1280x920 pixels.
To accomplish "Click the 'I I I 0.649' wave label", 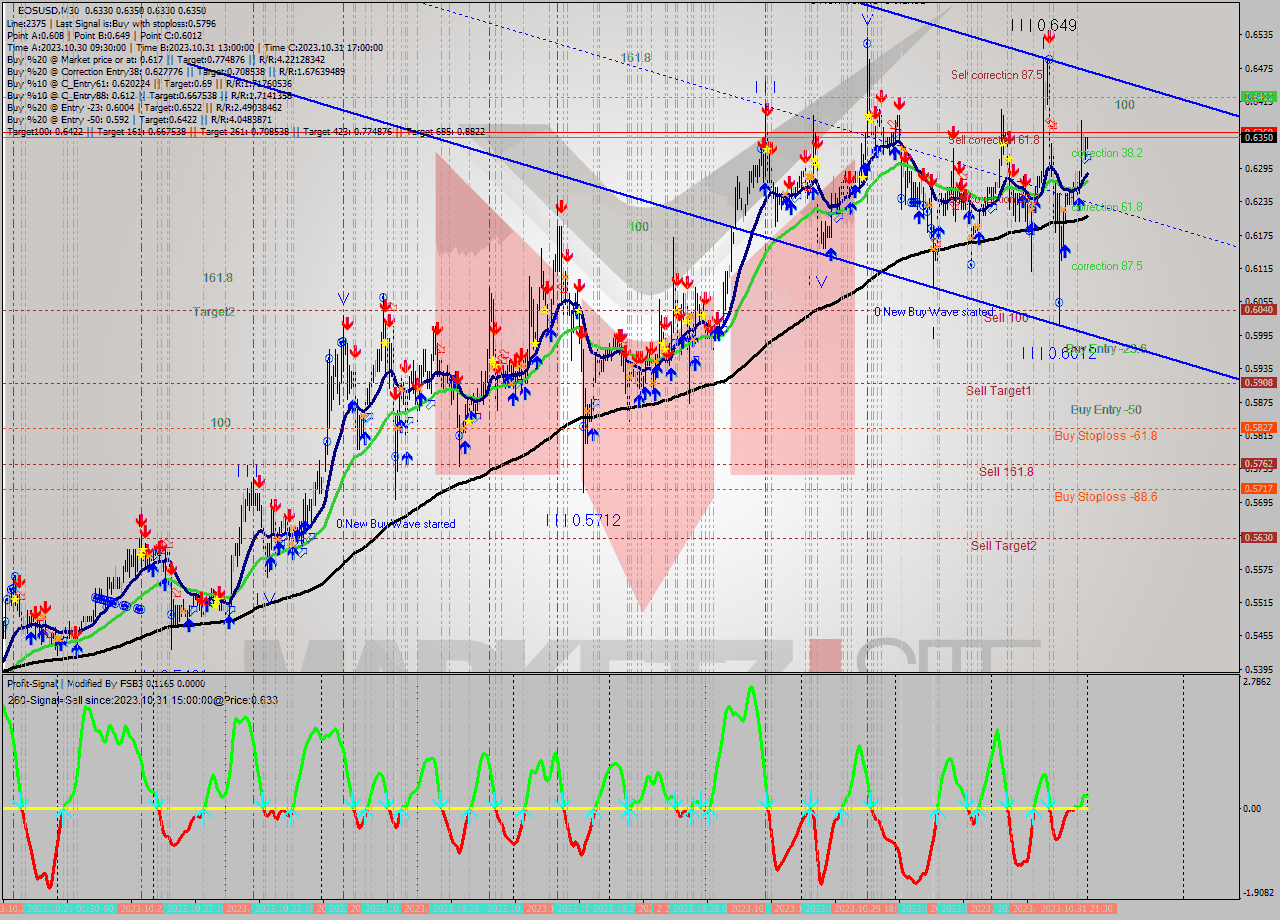I will point(1043,25).
